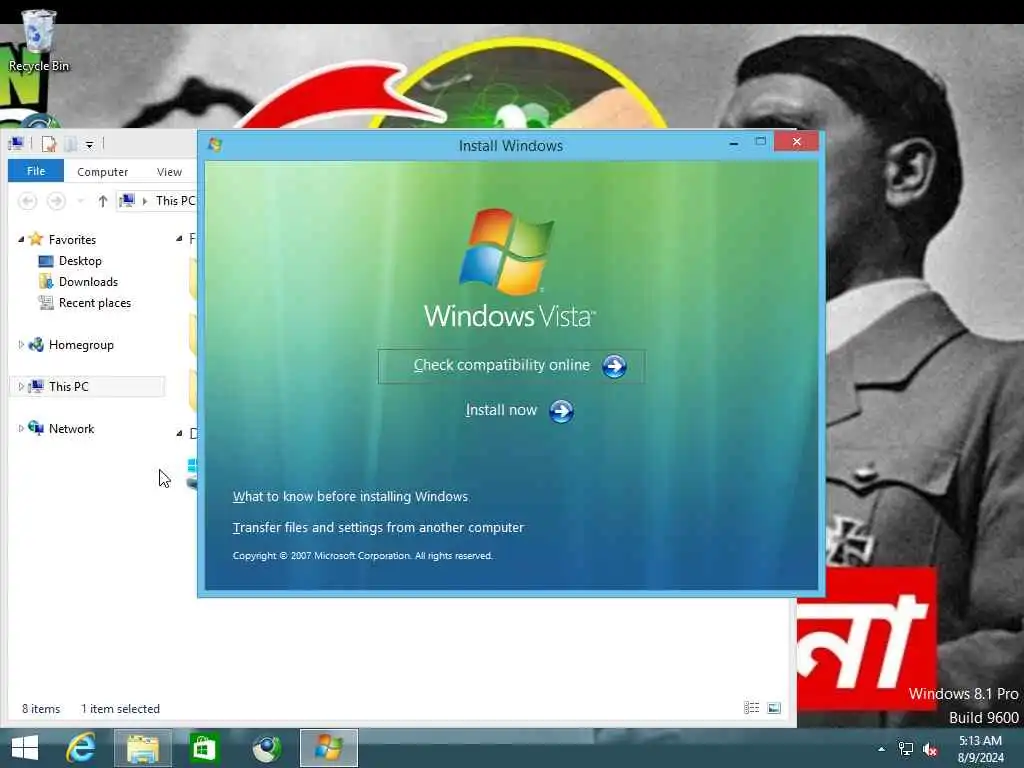Launch Internet Explorer from taskbar
This screenshot has width=1024, height=768.
[81, 748]
